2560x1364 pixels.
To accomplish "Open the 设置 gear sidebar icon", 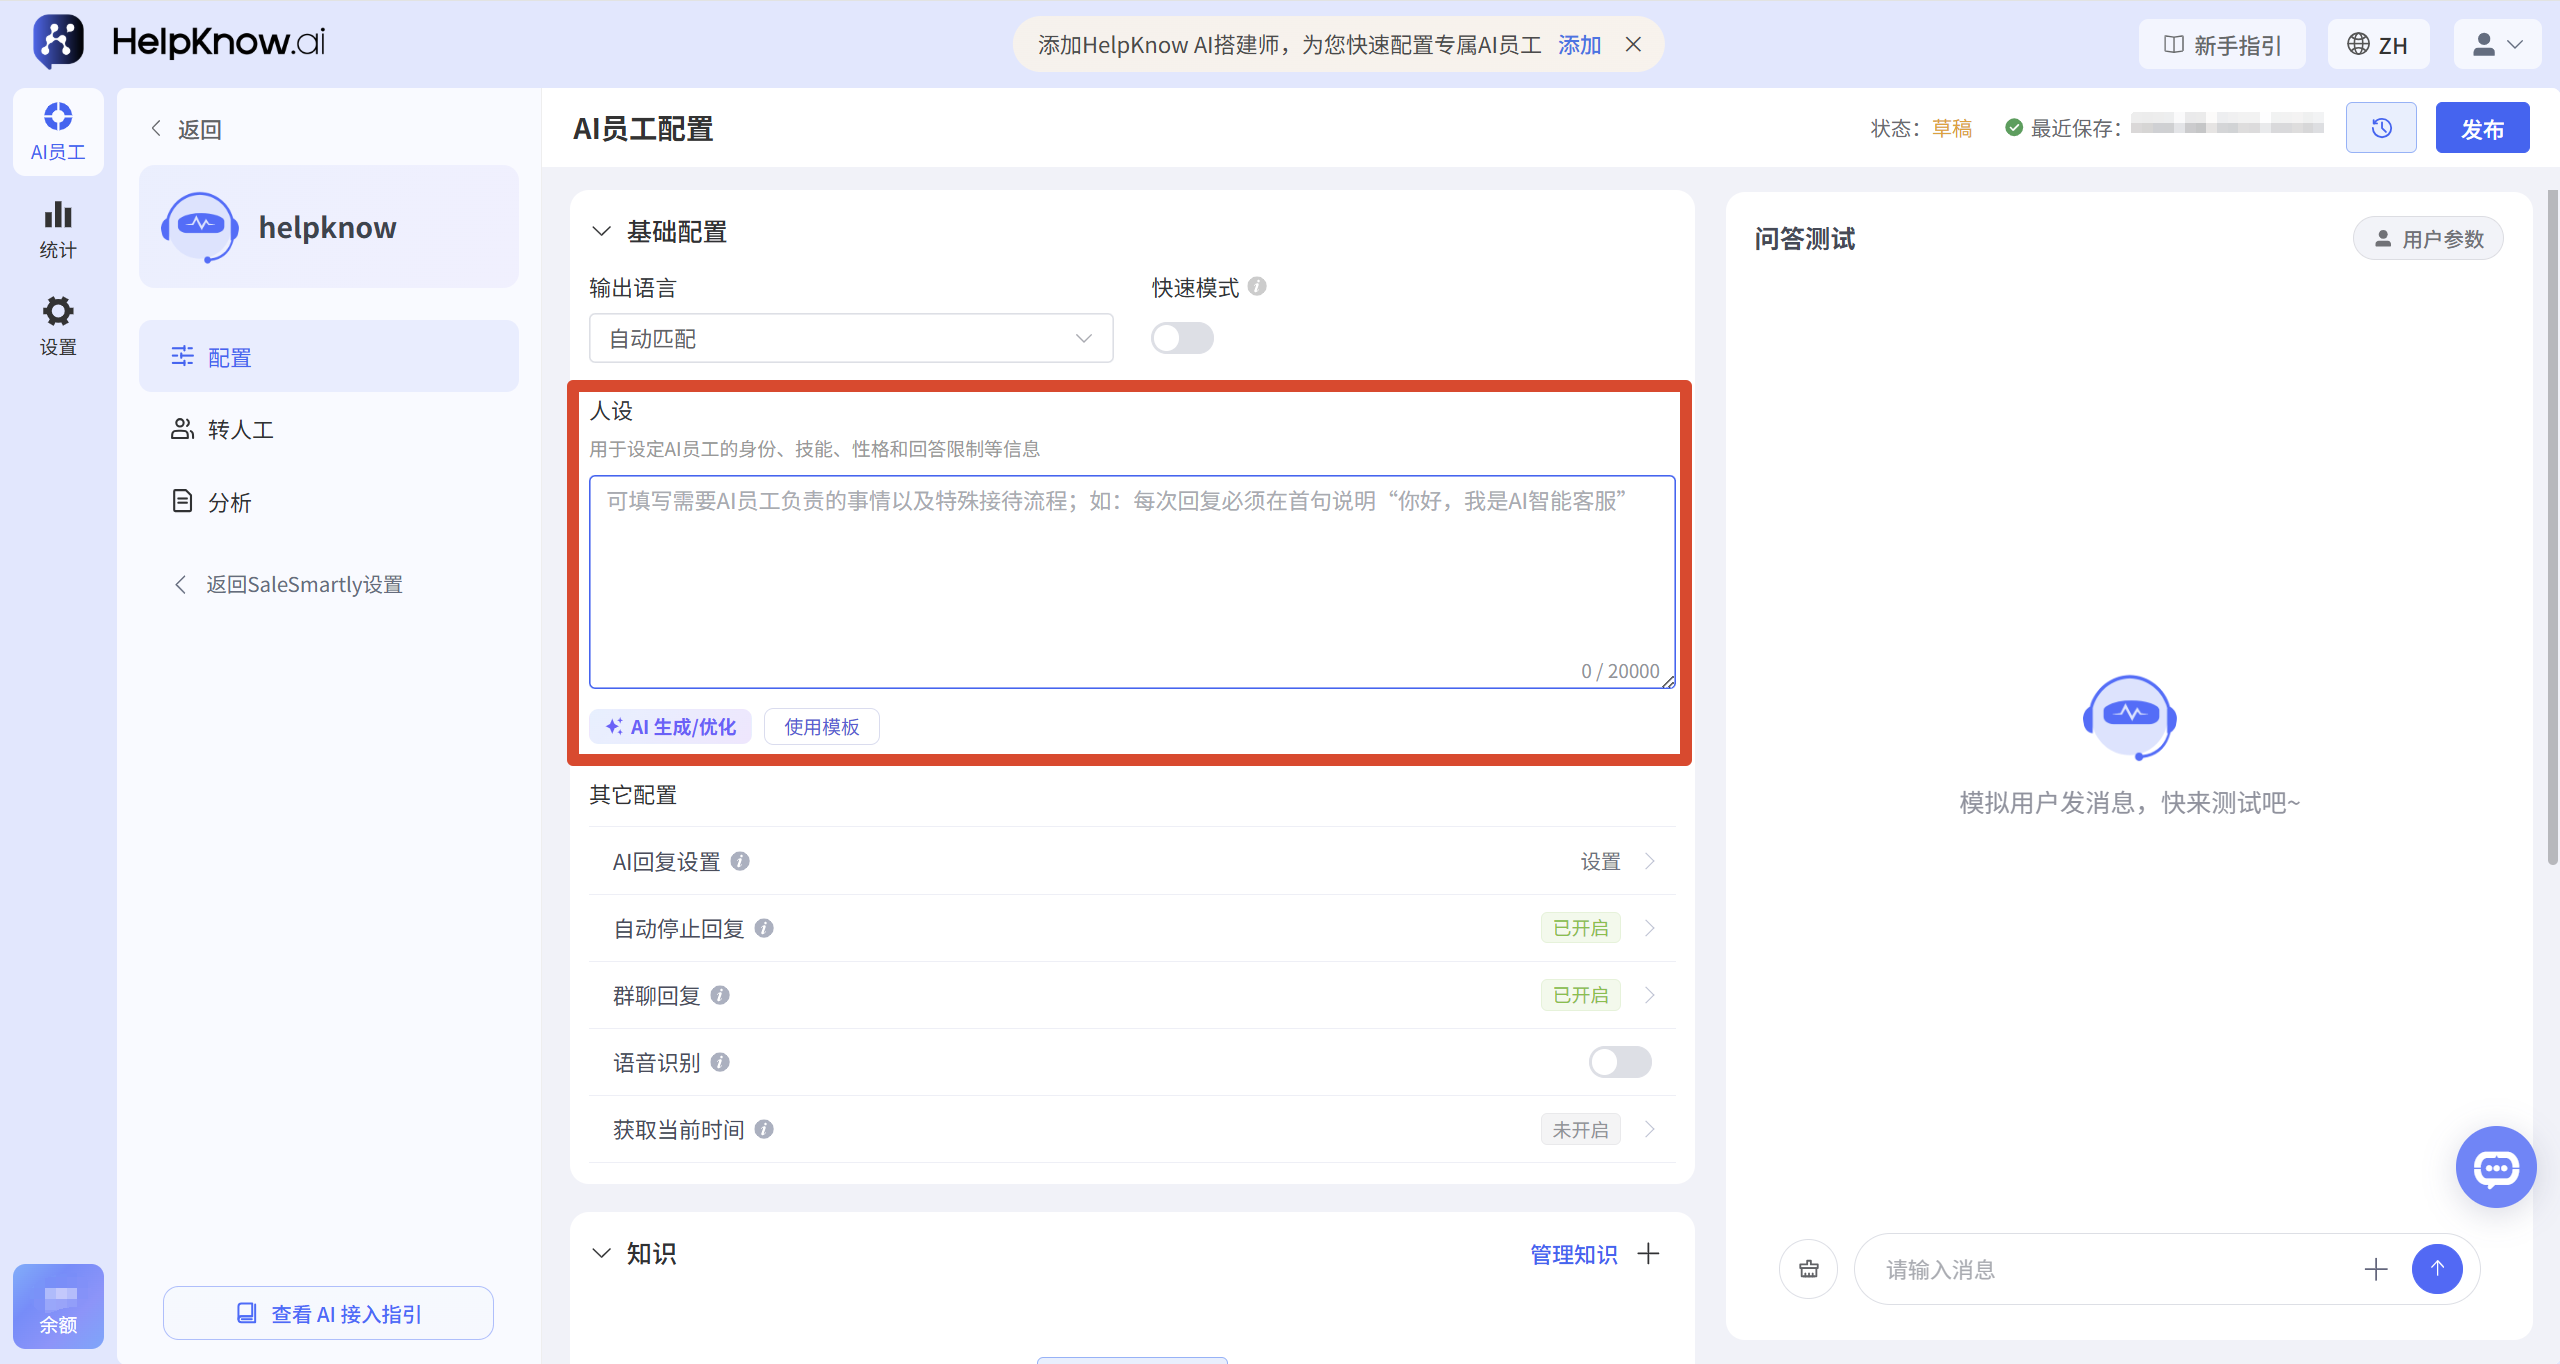I will [x=58, y=326].
